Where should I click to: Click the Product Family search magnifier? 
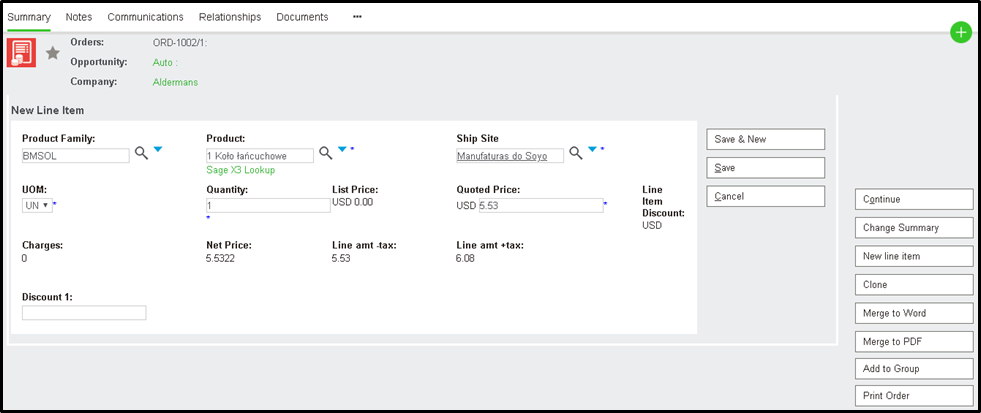pyautogui.click(x=141, y=152)
